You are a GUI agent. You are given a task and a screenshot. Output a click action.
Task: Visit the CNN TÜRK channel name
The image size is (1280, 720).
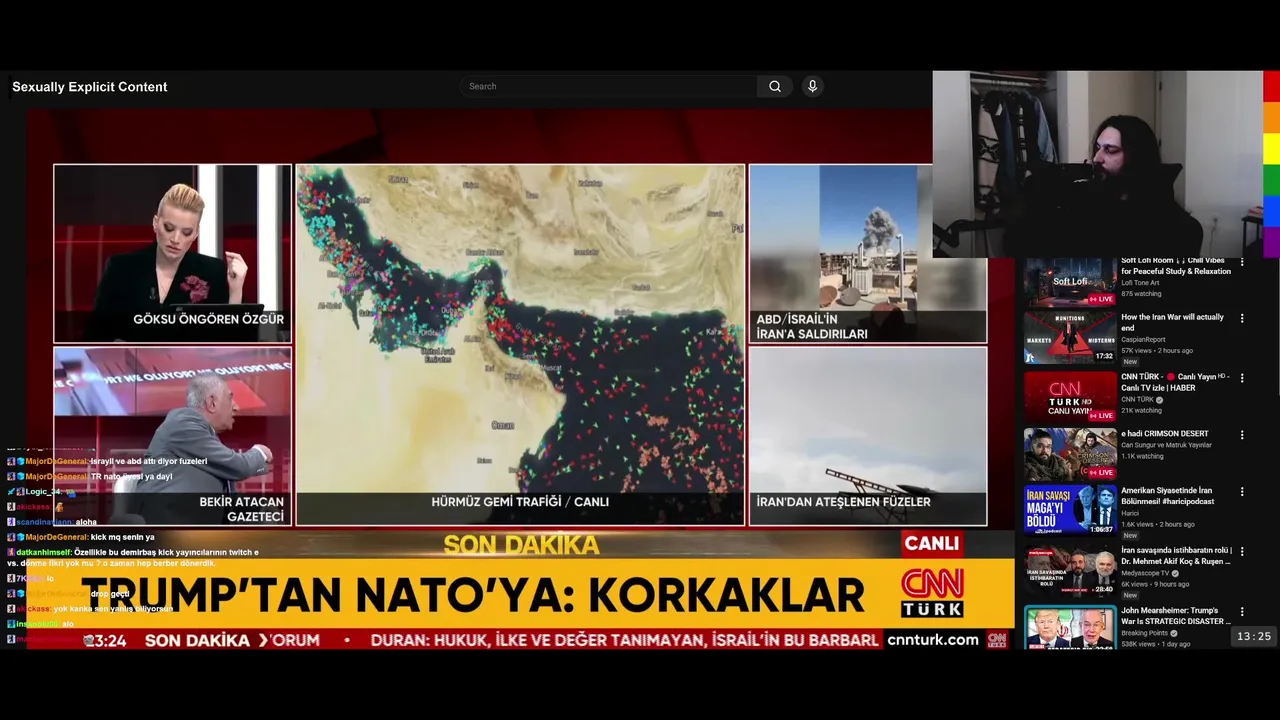[x=1137, y=400]
